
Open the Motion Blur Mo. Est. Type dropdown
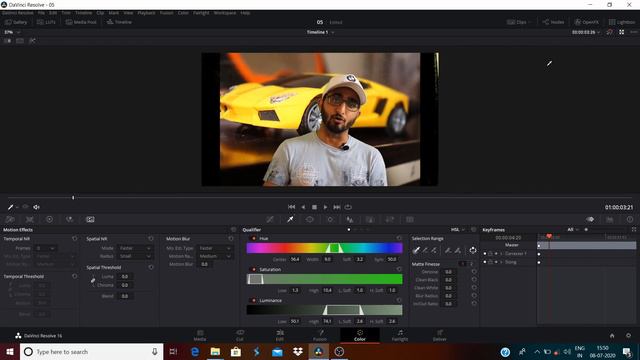coord(215,248)
